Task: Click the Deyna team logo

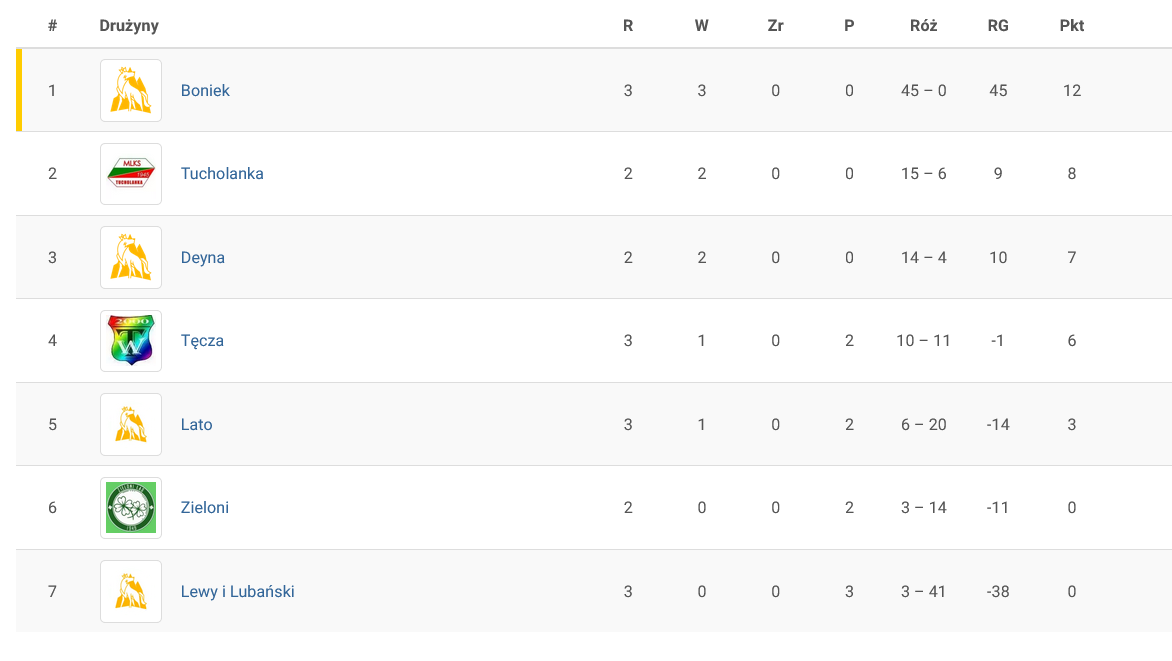Action: [x=131, y=257]
